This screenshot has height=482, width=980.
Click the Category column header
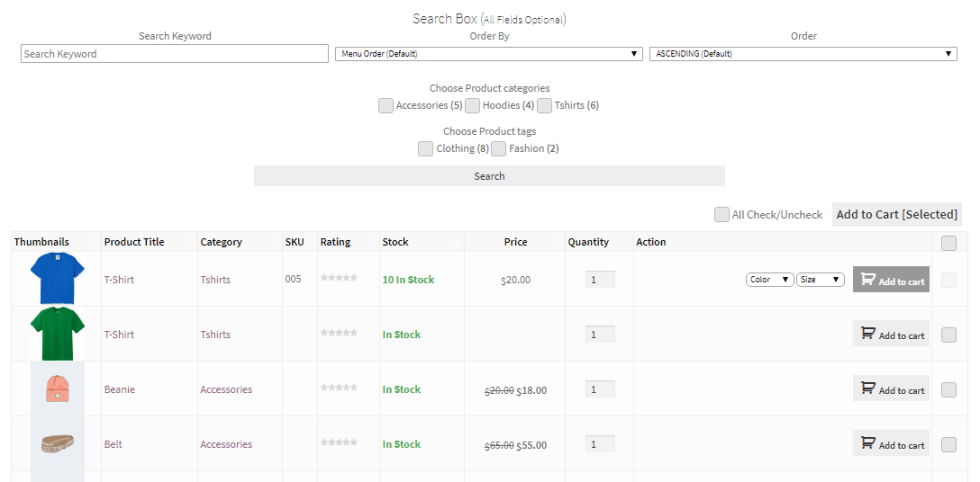pyautogui.click(x=221, y=242)
